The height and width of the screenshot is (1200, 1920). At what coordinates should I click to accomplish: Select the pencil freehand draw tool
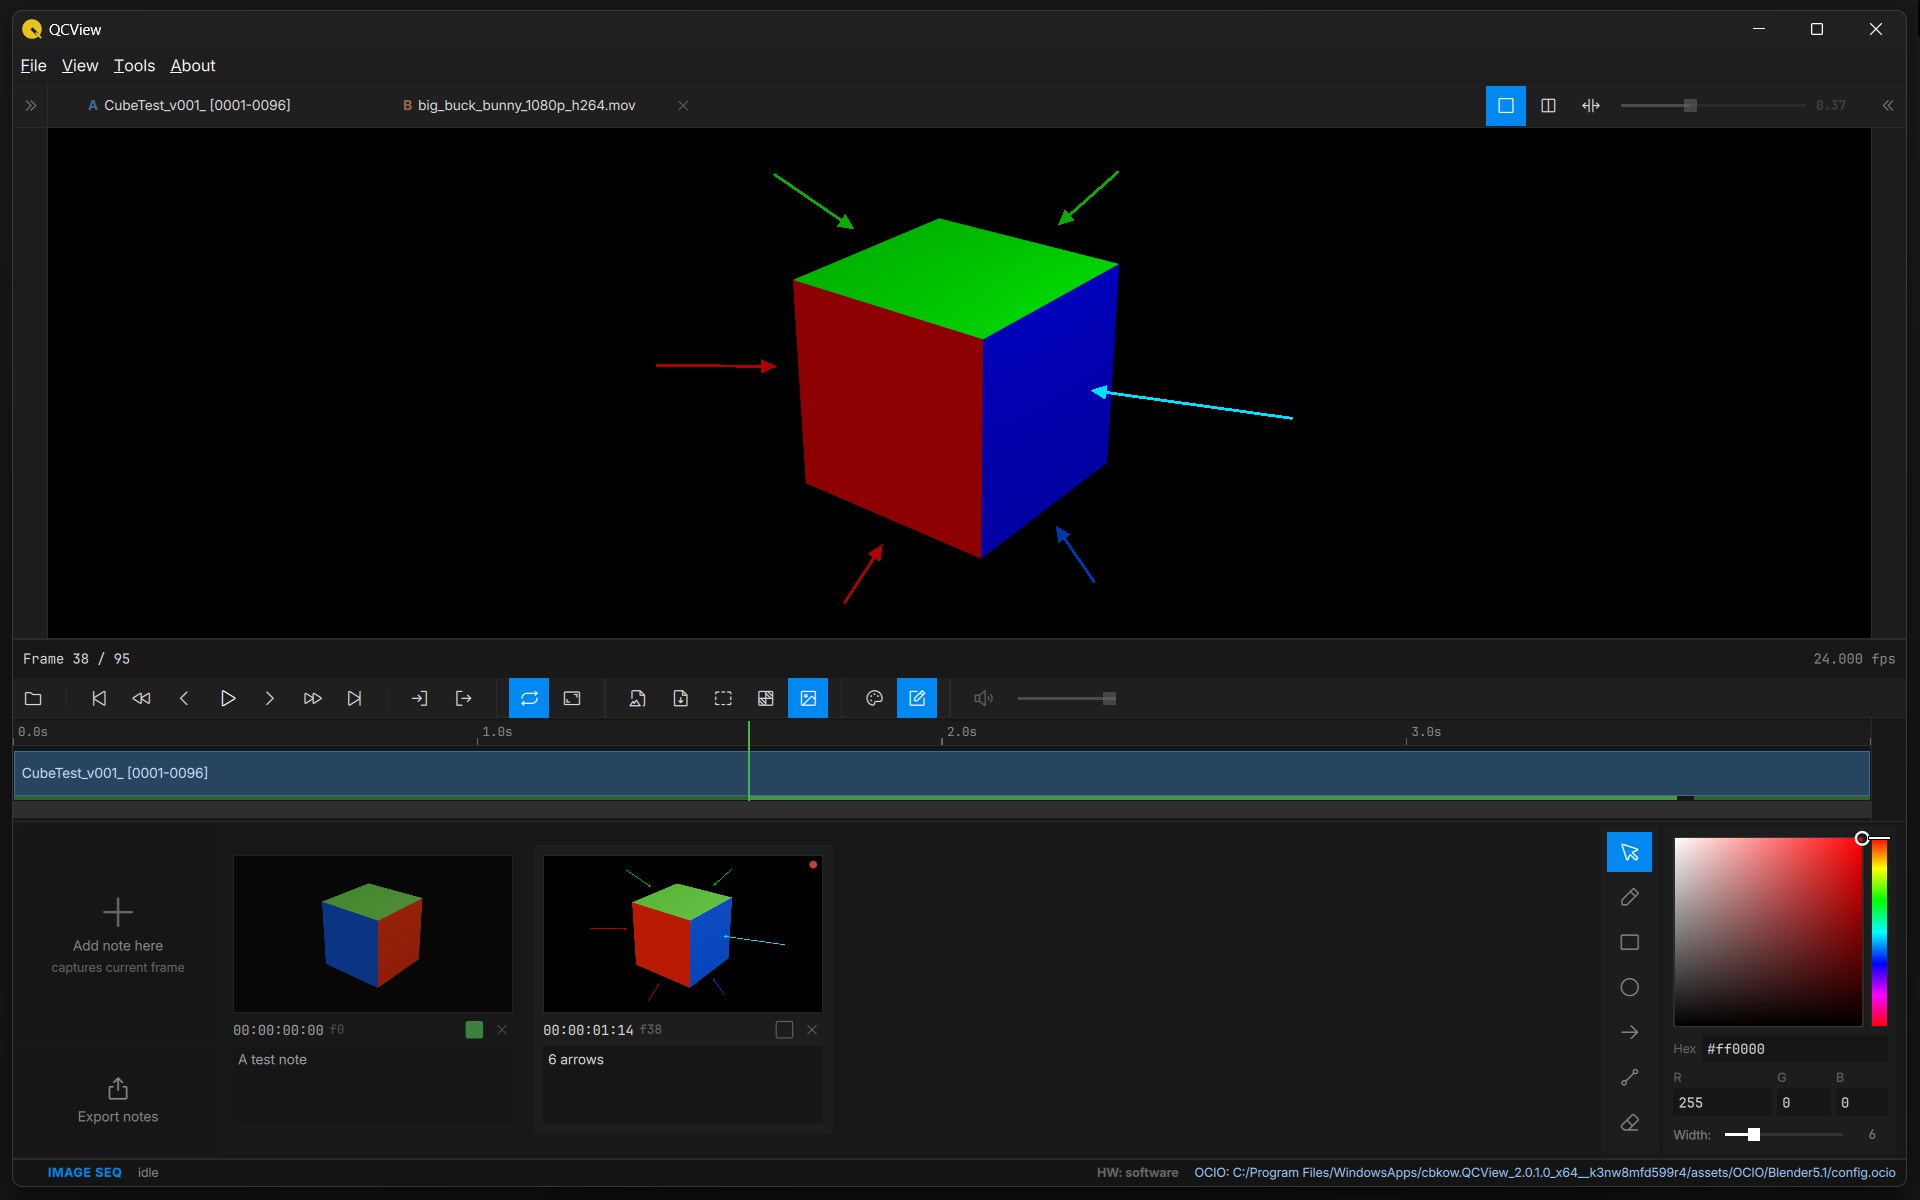(x=1629, y=897)
